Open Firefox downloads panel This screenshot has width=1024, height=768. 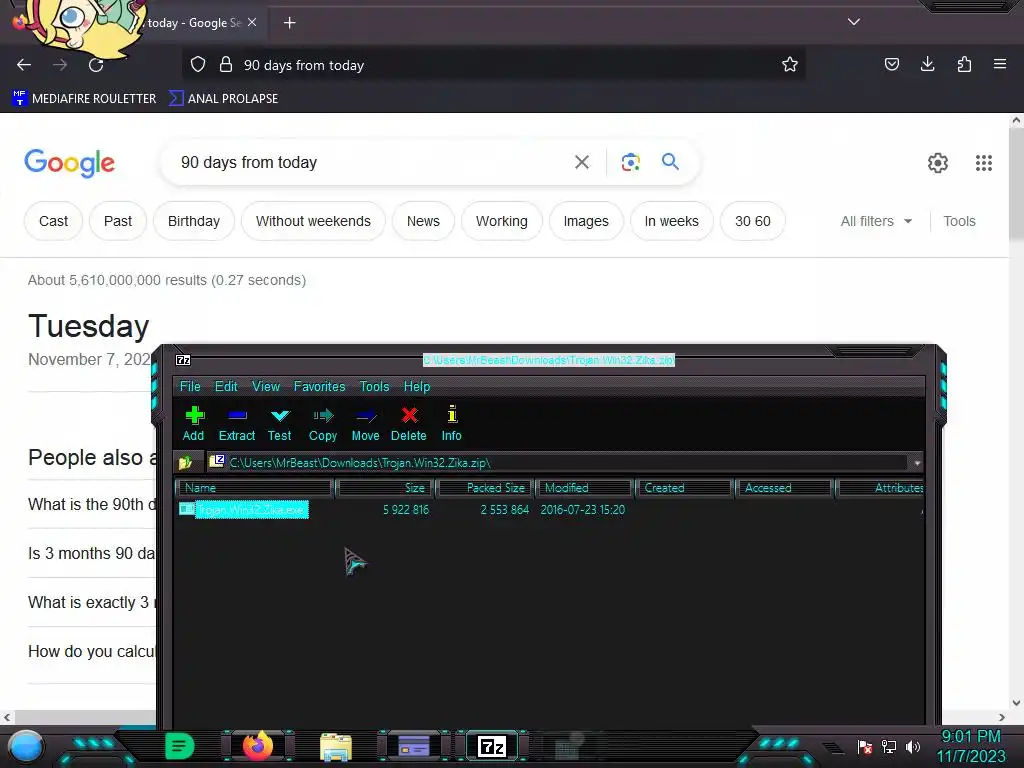(x=927, y=64)
